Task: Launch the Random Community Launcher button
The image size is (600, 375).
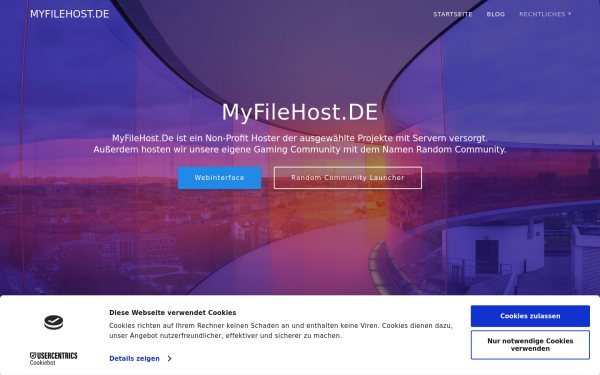Action: (x=348, y=178)
